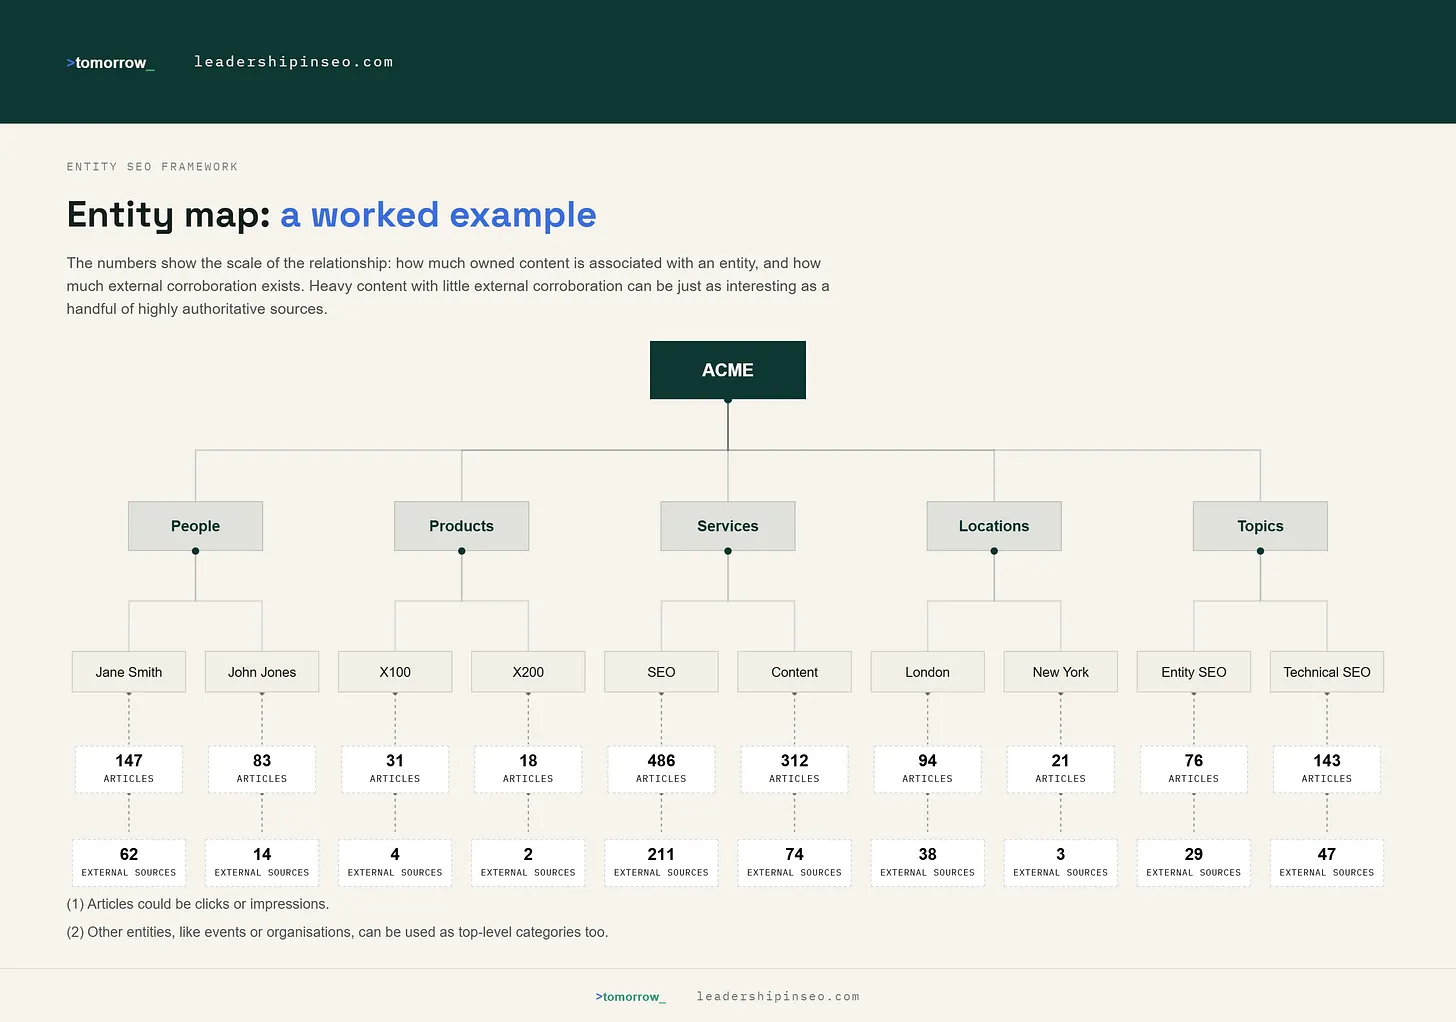Click the Services category node

pos(728,526)
